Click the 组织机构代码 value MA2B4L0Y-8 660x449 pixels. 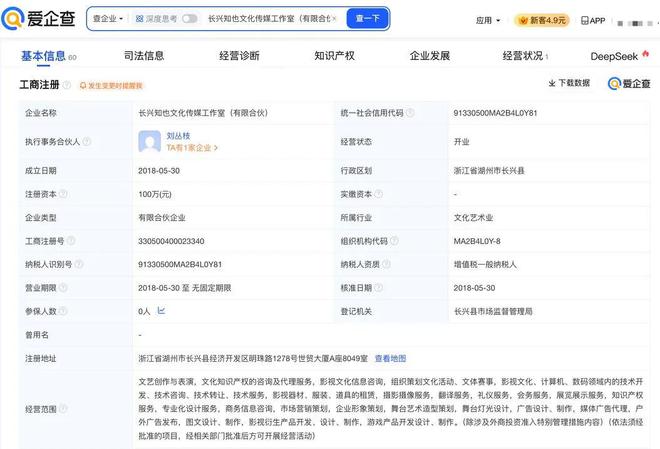pos(477,241)
